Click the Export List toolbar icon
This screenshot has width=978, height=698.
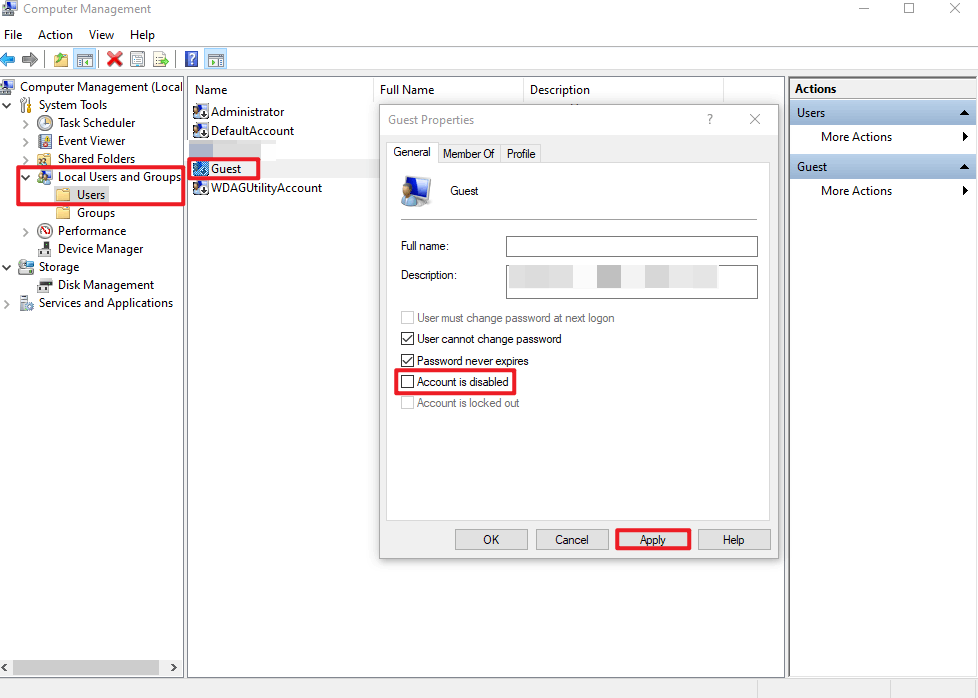161,59
